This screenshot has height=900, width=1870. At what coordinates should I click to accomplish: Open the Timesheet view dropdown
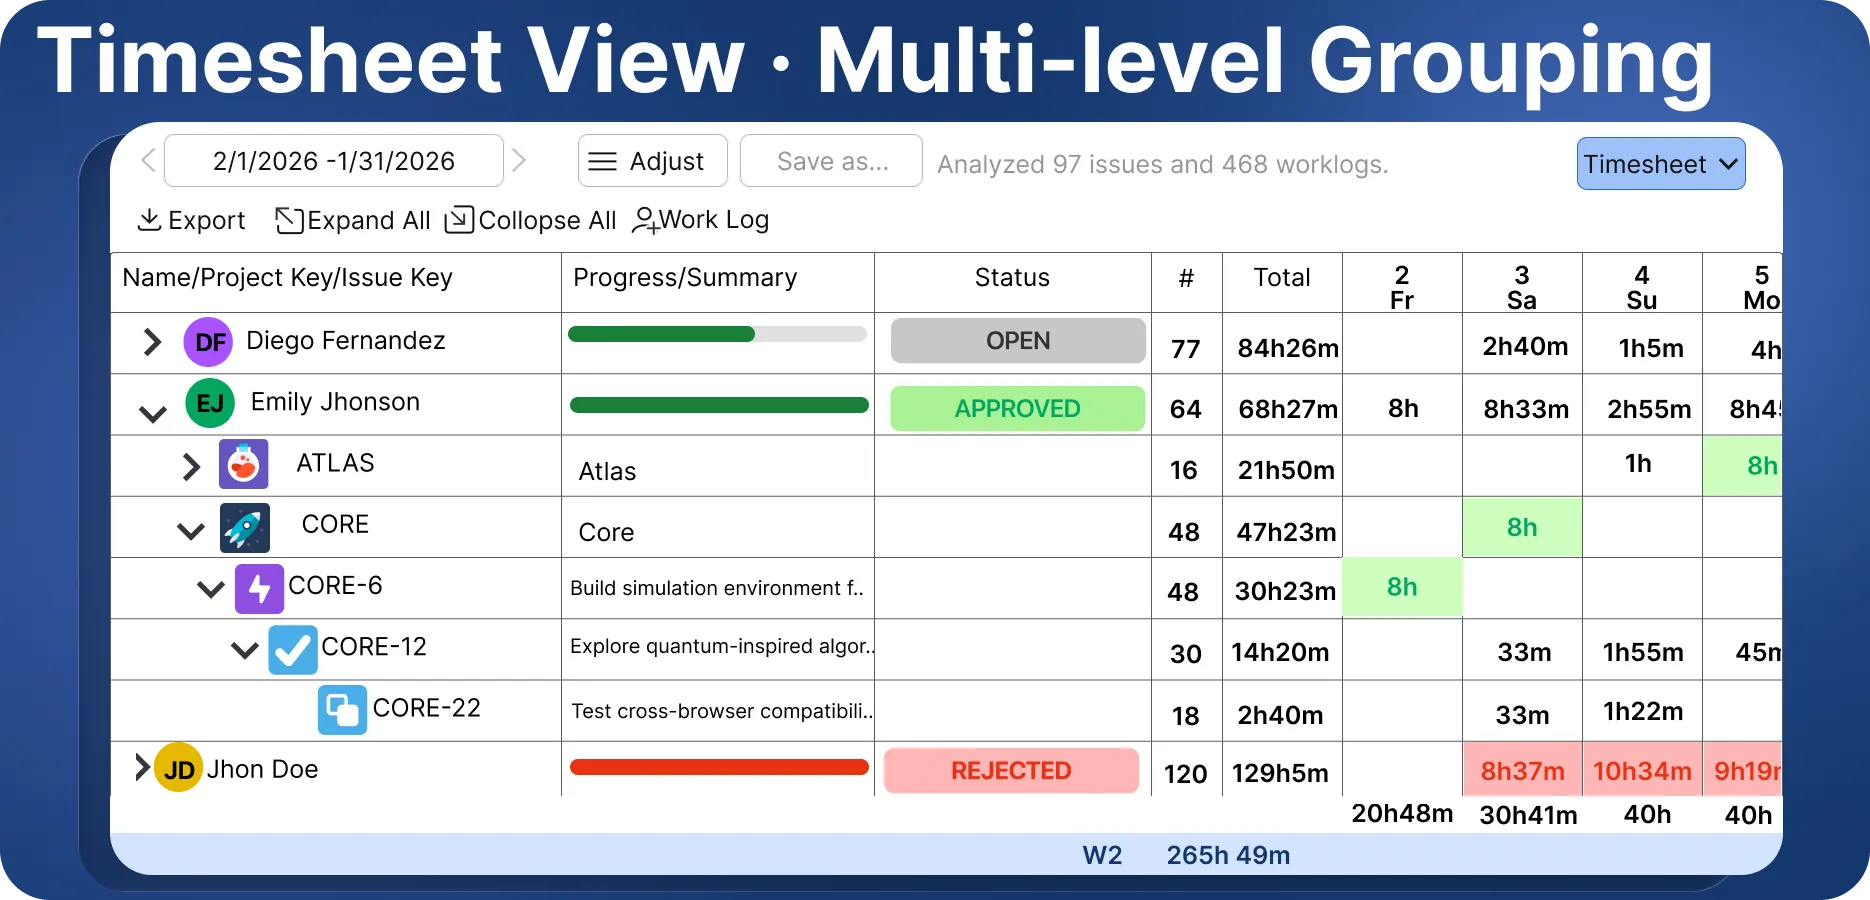click(1661, 164)
